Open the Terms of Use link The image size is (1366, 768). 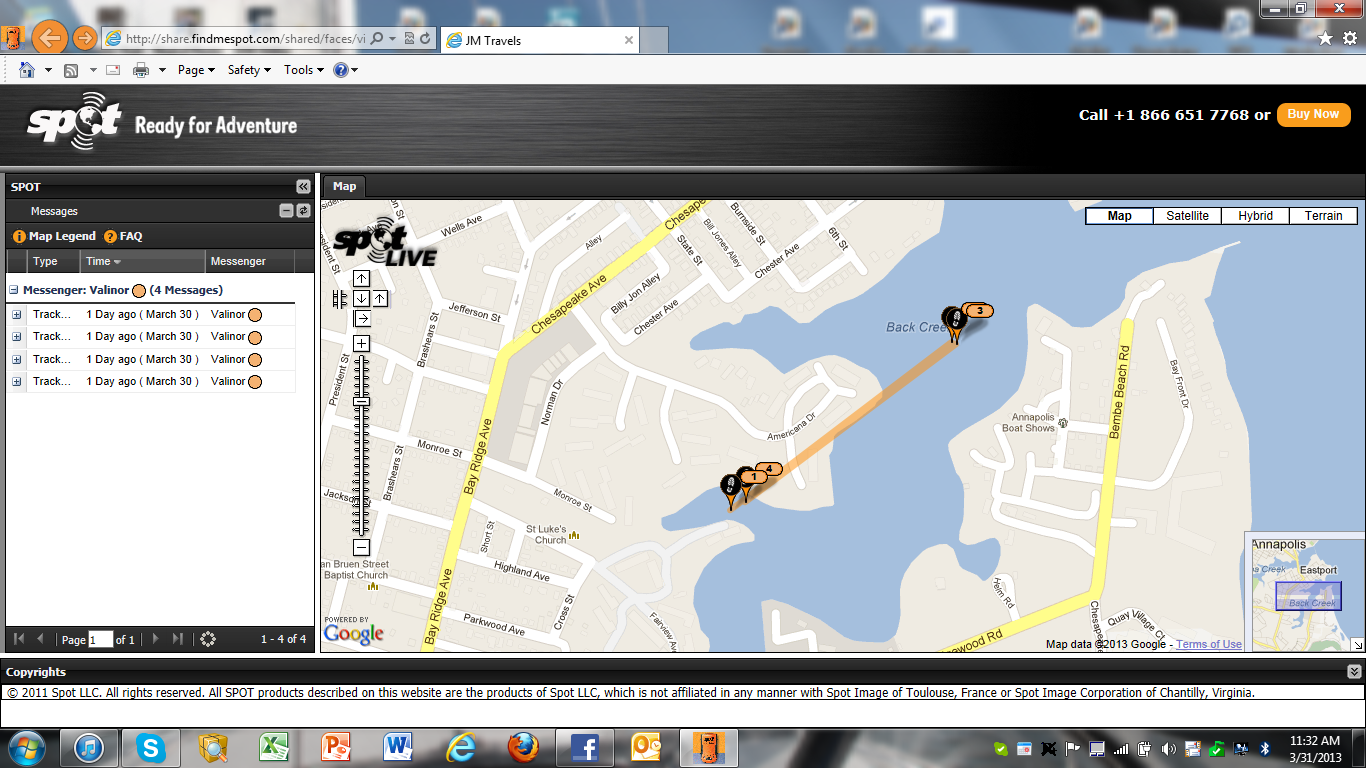pyautogui.click(x=1208, y=644)
